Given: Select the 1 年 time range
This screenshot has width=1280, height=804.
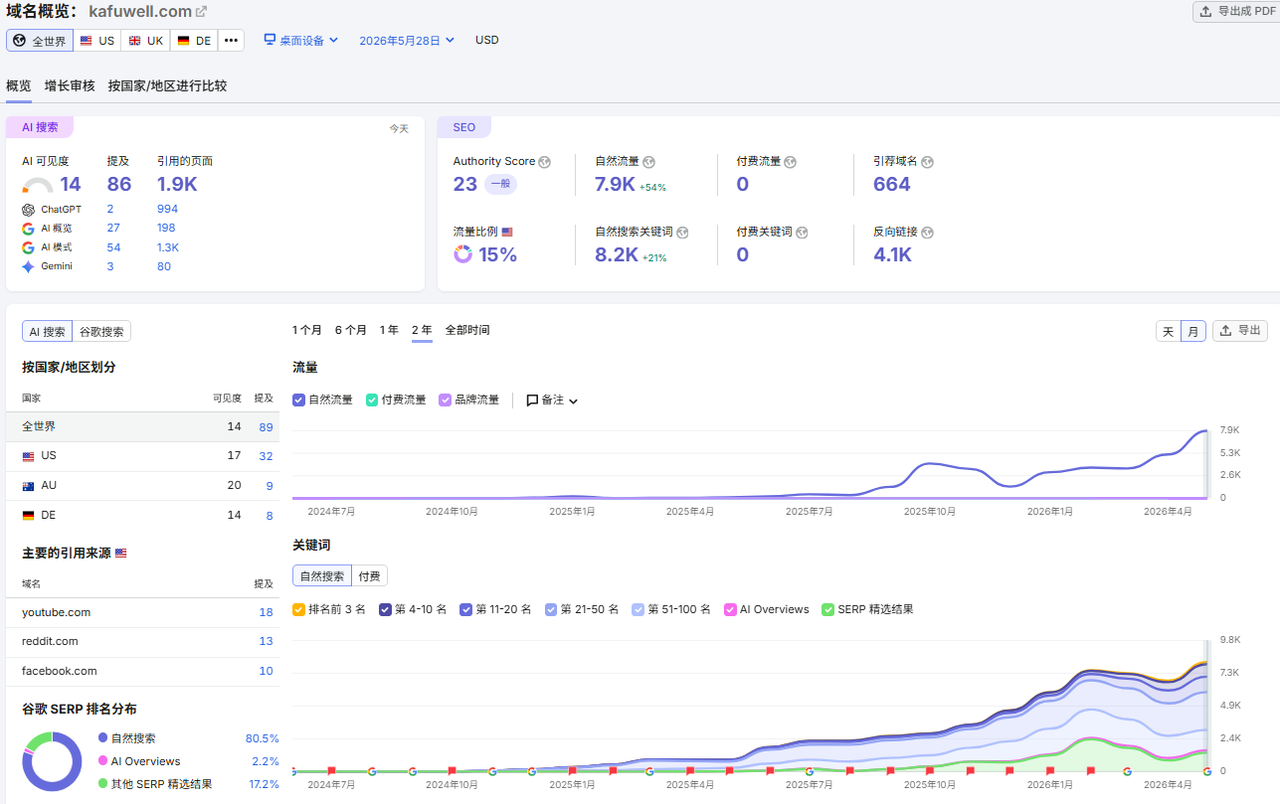Looking at the screenshot, I should click(x=389, y=330).
